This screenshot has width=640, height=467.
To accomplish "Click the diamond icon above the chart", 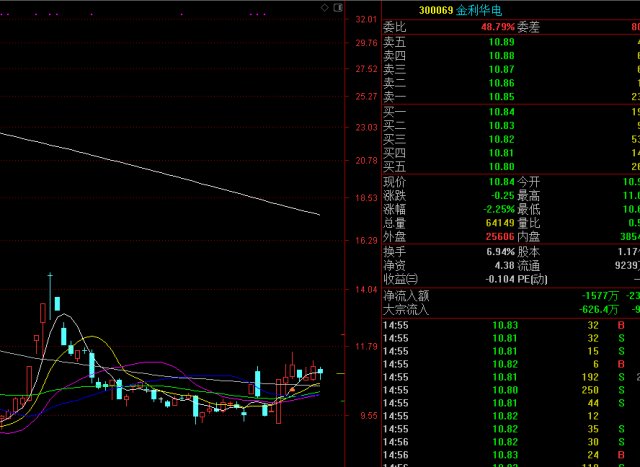I will tap(326, 7).
